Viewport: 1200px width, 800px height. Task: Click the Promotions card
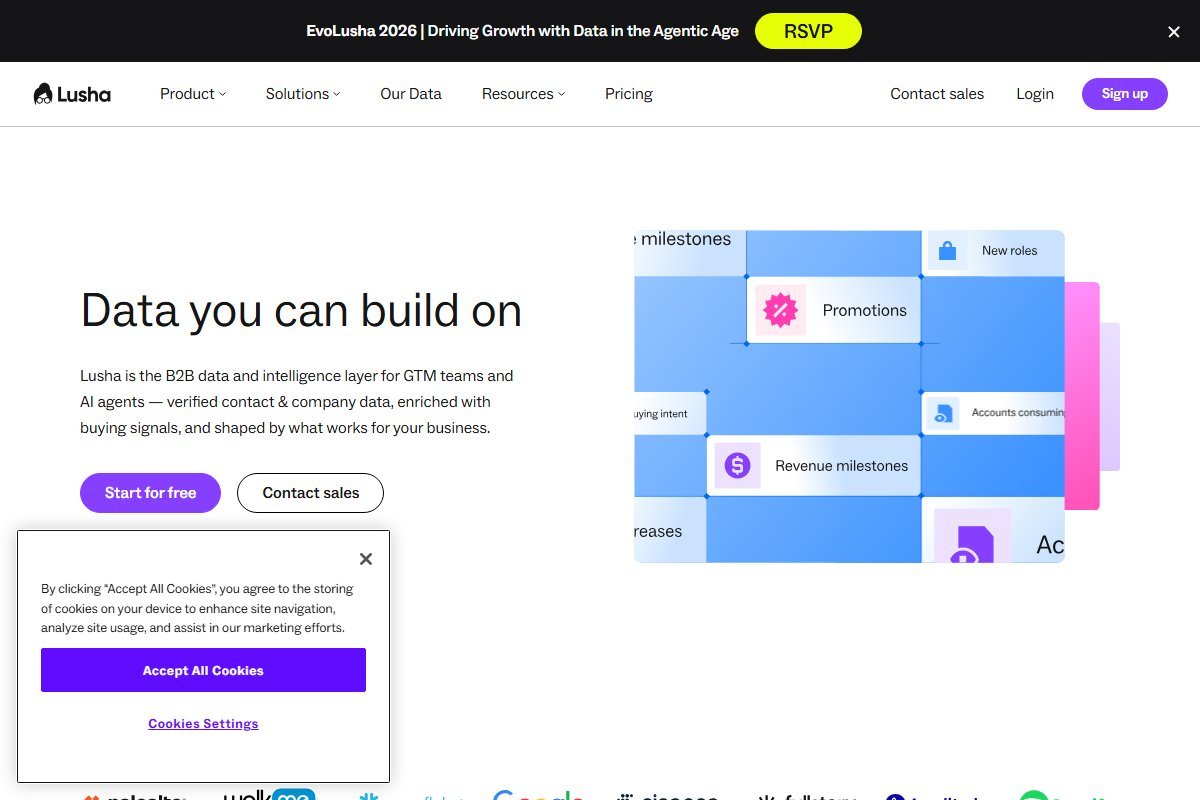833,310
